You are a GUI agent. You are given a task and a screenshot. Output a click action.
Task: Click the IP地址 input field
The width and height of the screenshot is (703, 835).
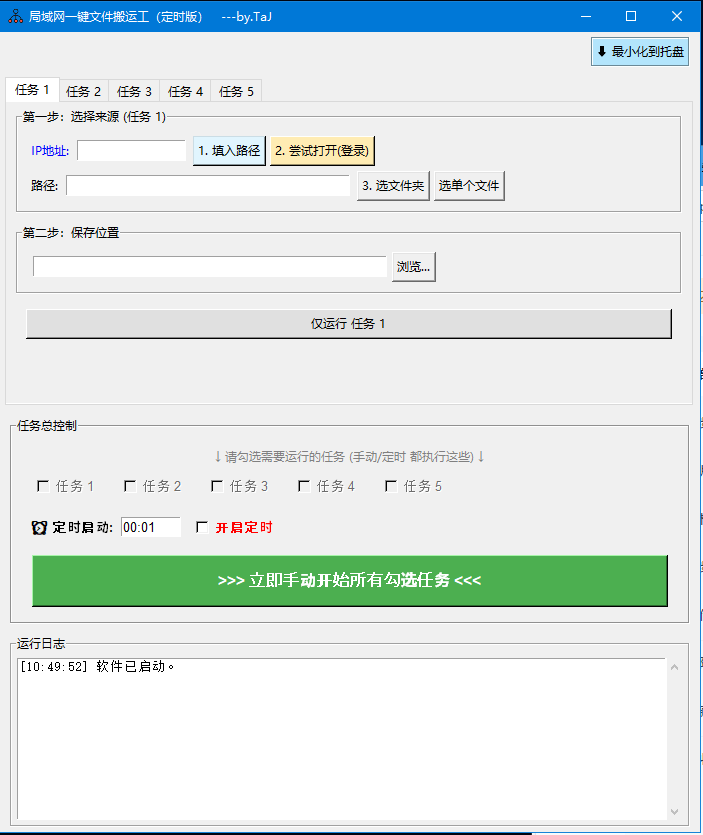point(131,151)
